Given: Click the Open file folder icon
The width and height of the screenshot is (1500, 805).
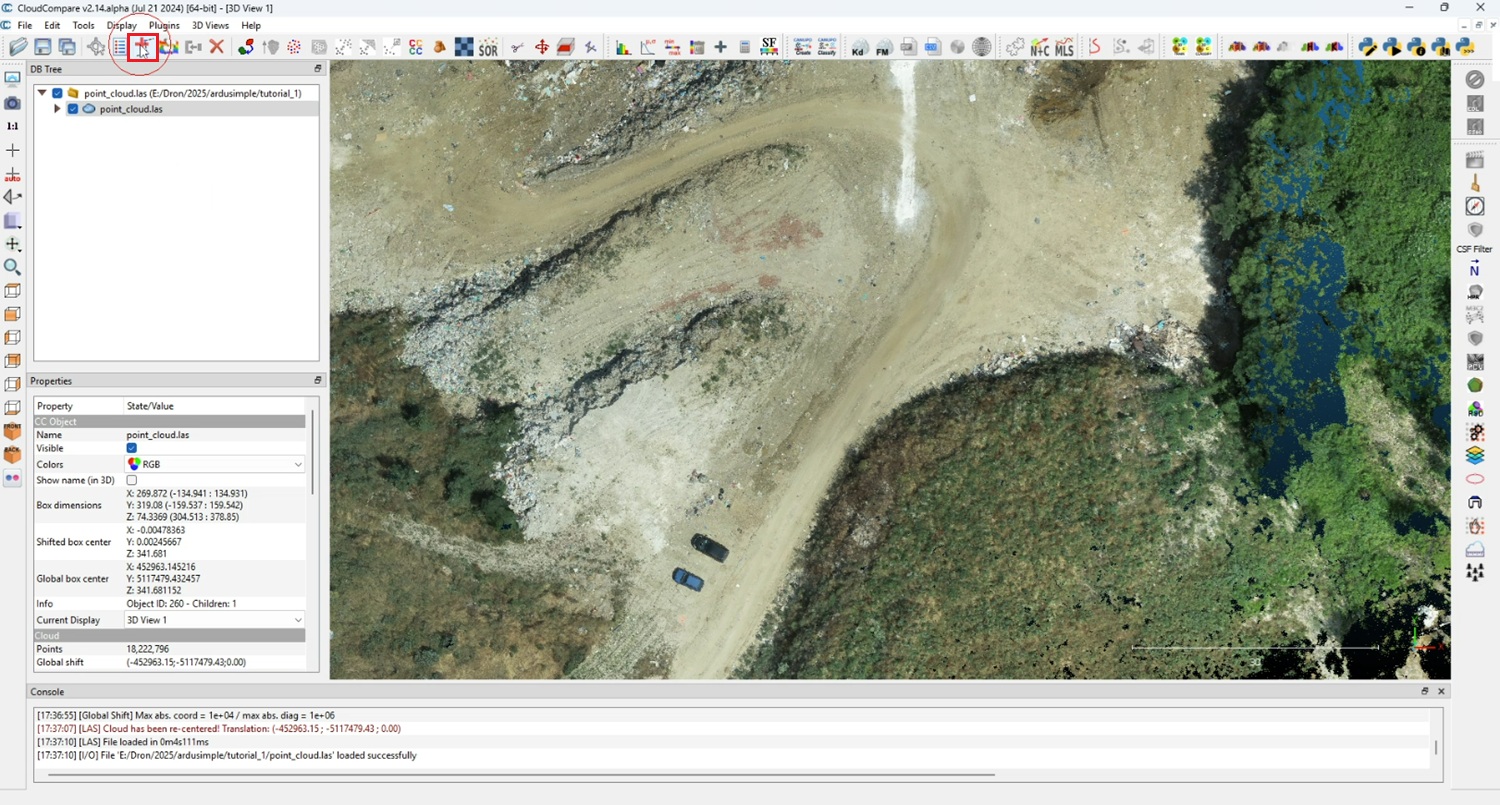Looking at the screenshot, I should 18,47.
